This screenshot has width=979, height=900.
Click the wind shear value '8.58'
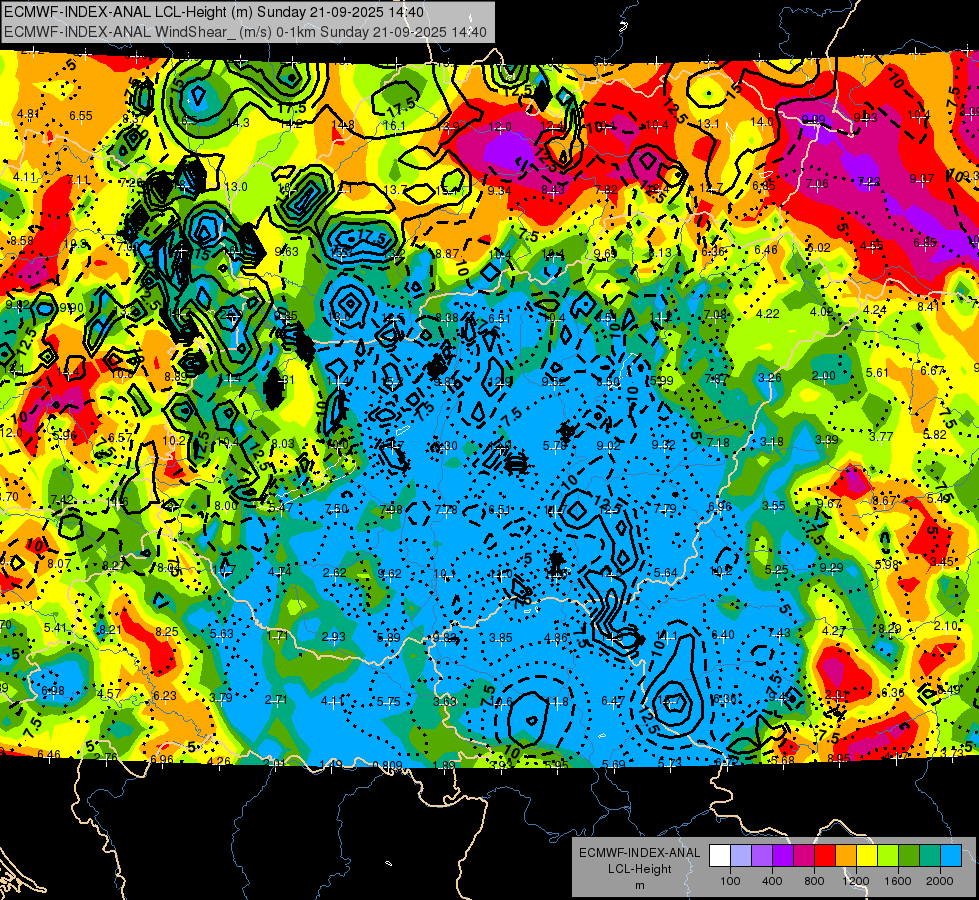click(x=22, y=240)
